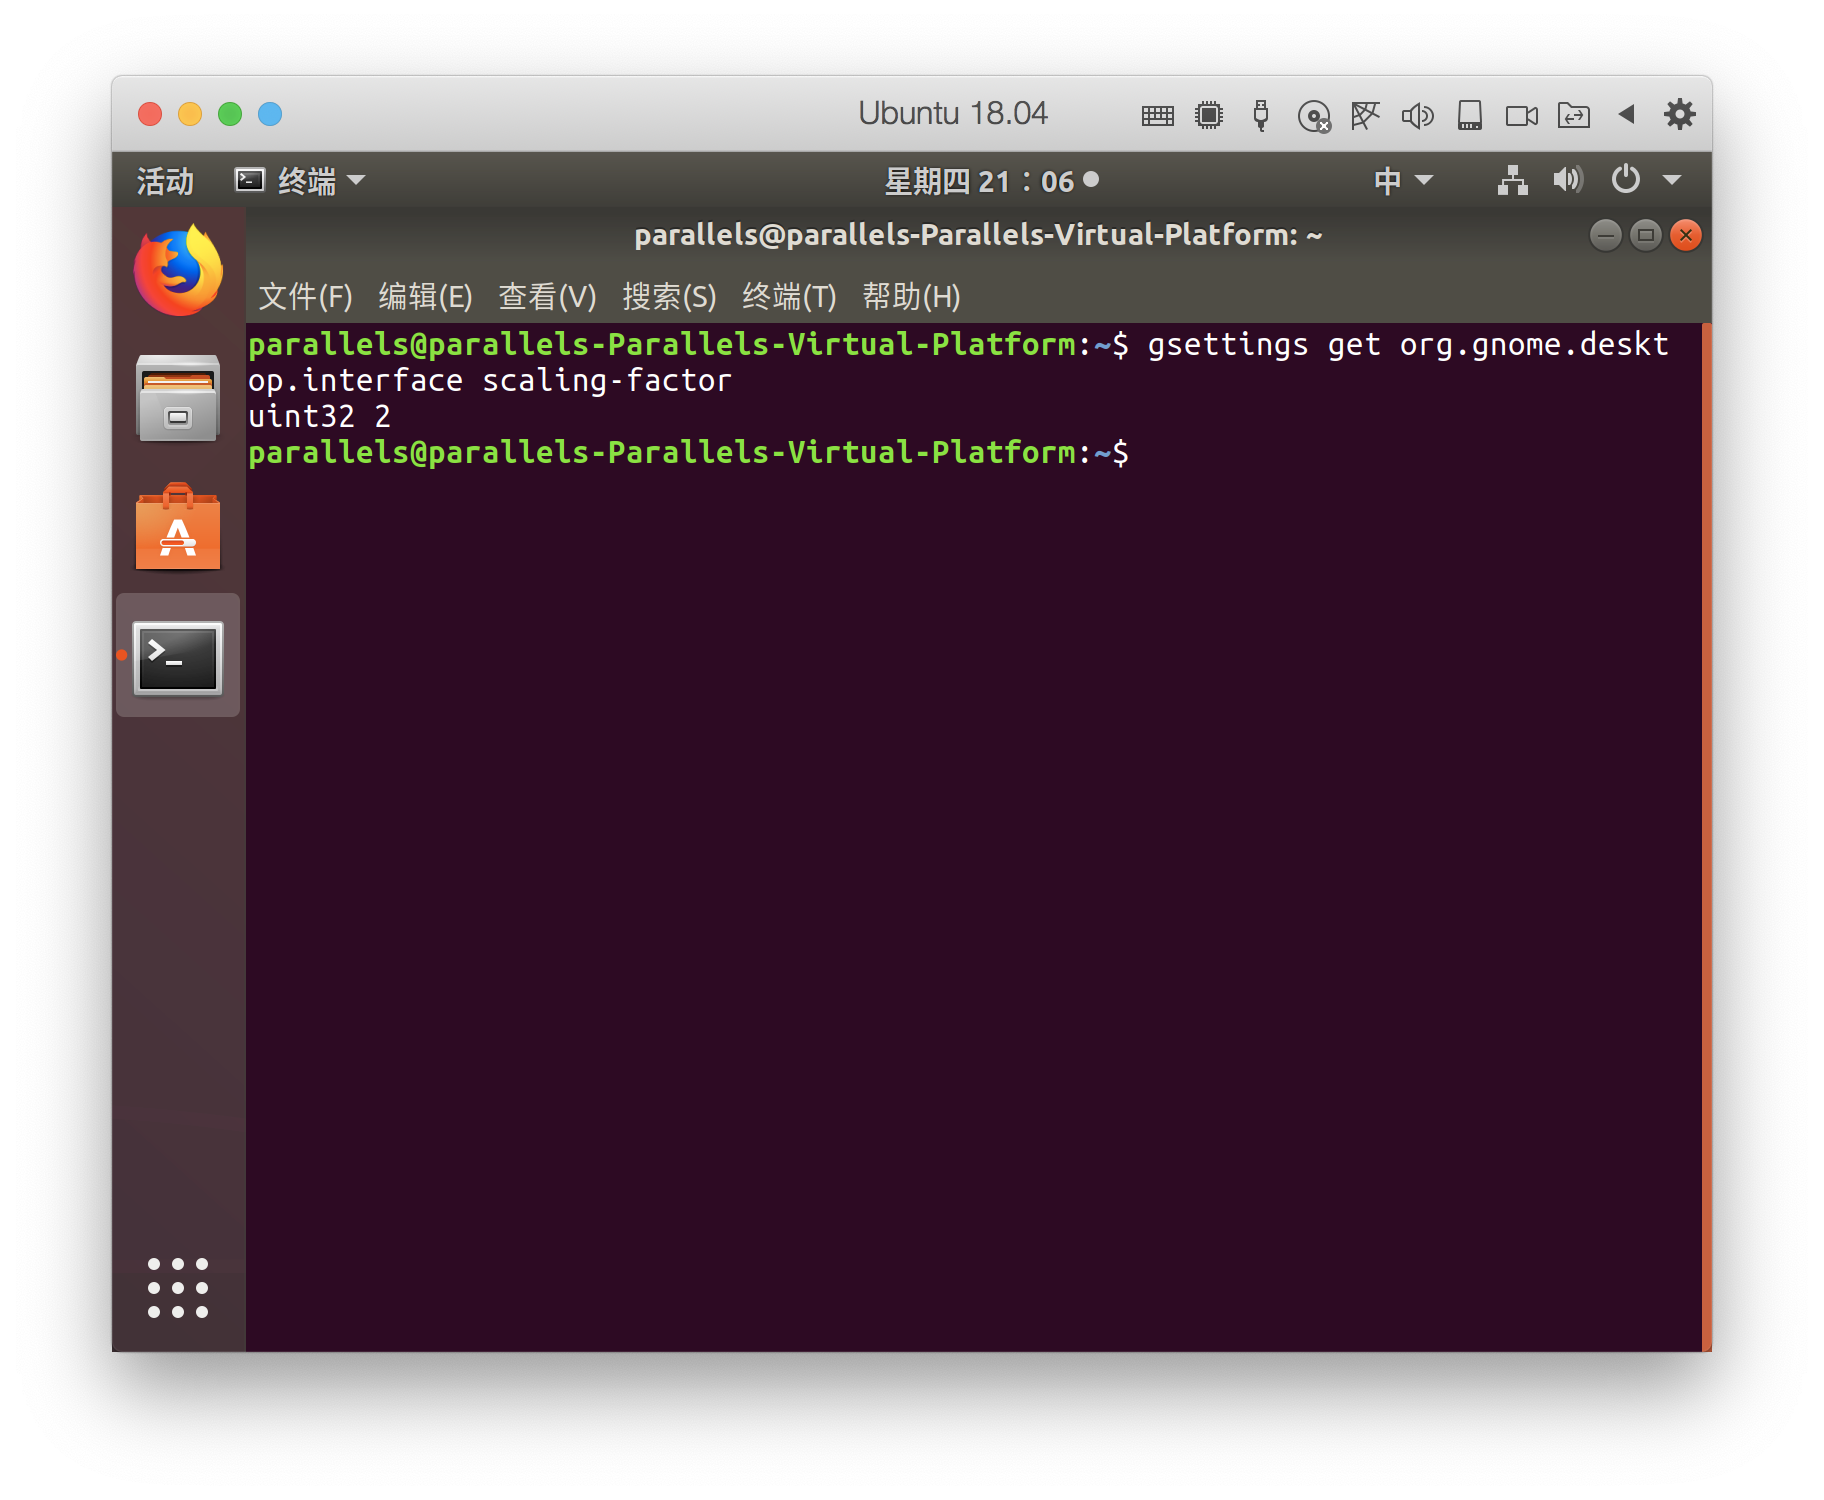Viewport: 1824px width, 1500px height.
Task: Click the green fullscreen button of the Parallels window
Action: pyautogui.click(x=230, y=114)
